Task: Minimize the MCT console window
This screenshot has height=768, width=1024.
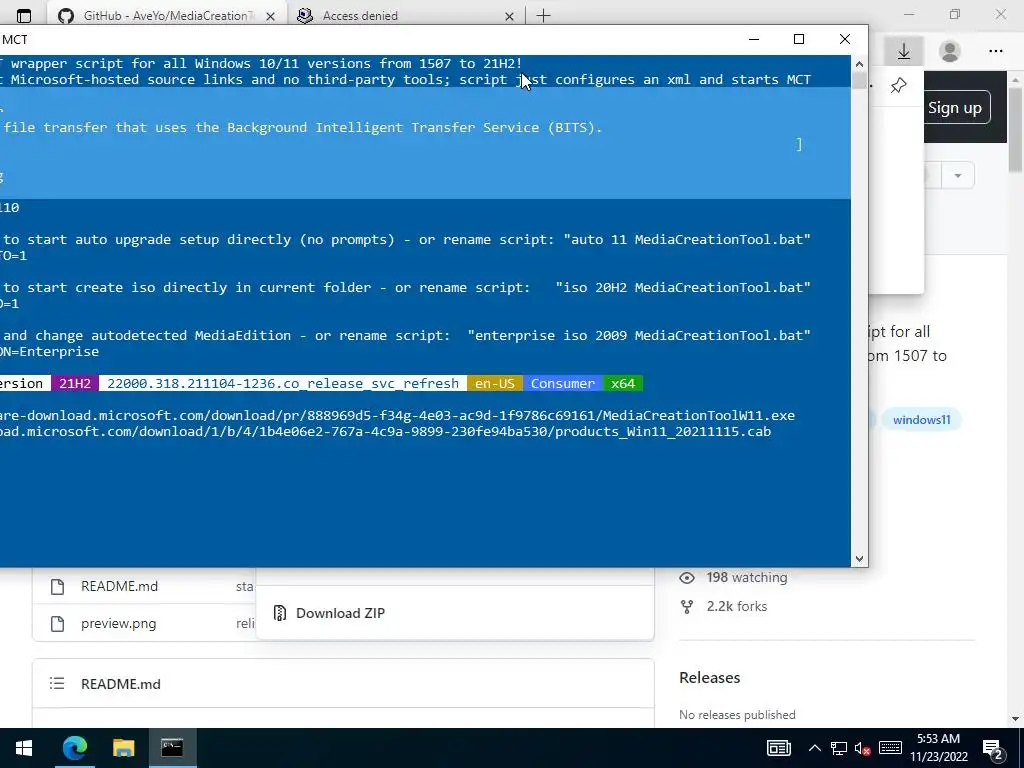Action: pos(754,39)
